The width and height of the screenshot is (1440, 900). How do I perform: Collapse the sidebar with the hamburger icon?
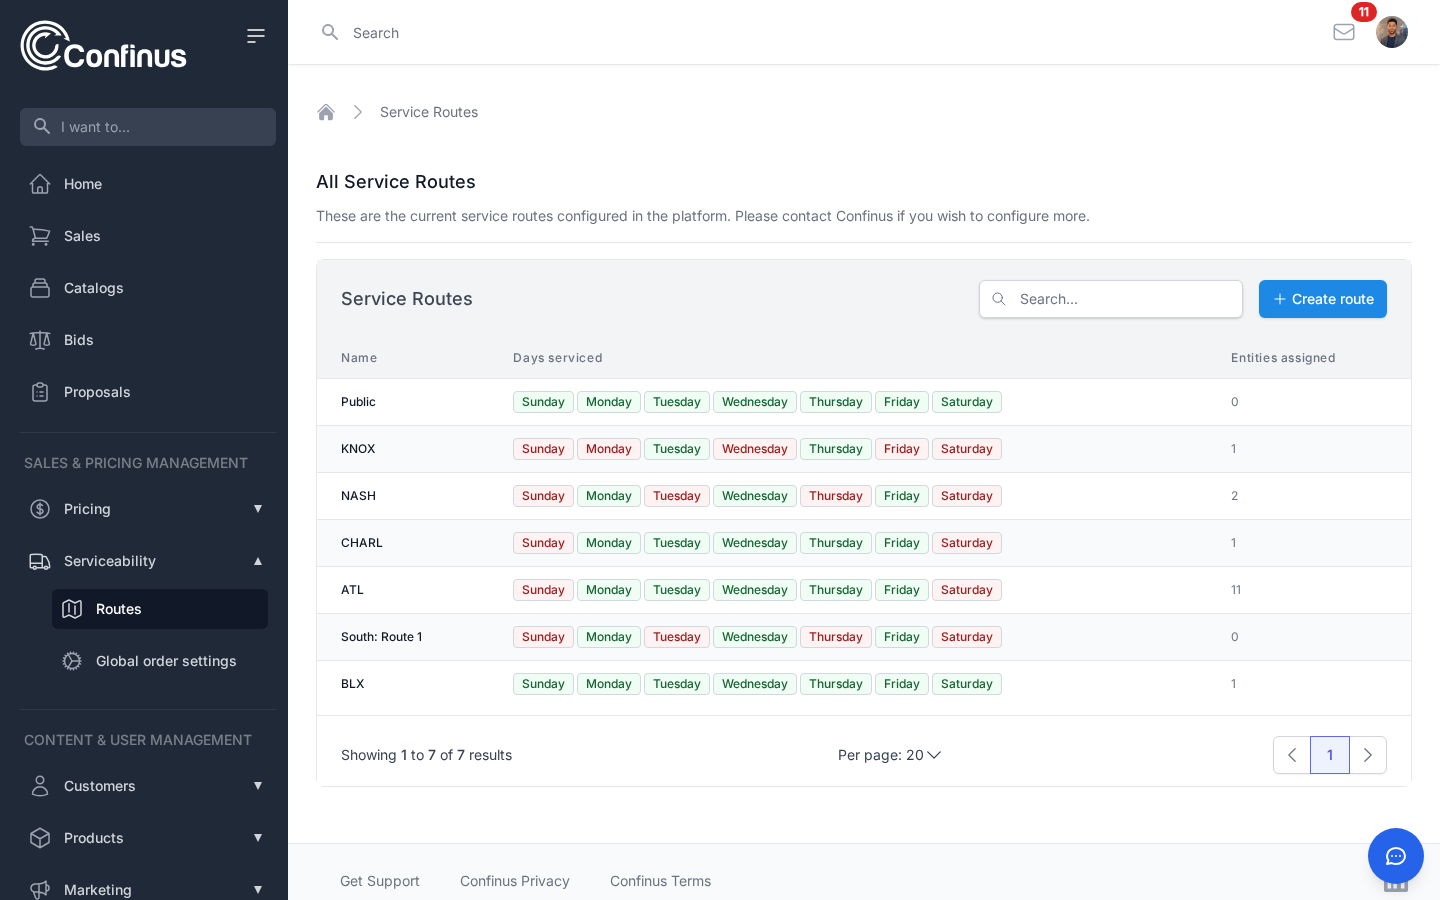[x=256, y=36]
